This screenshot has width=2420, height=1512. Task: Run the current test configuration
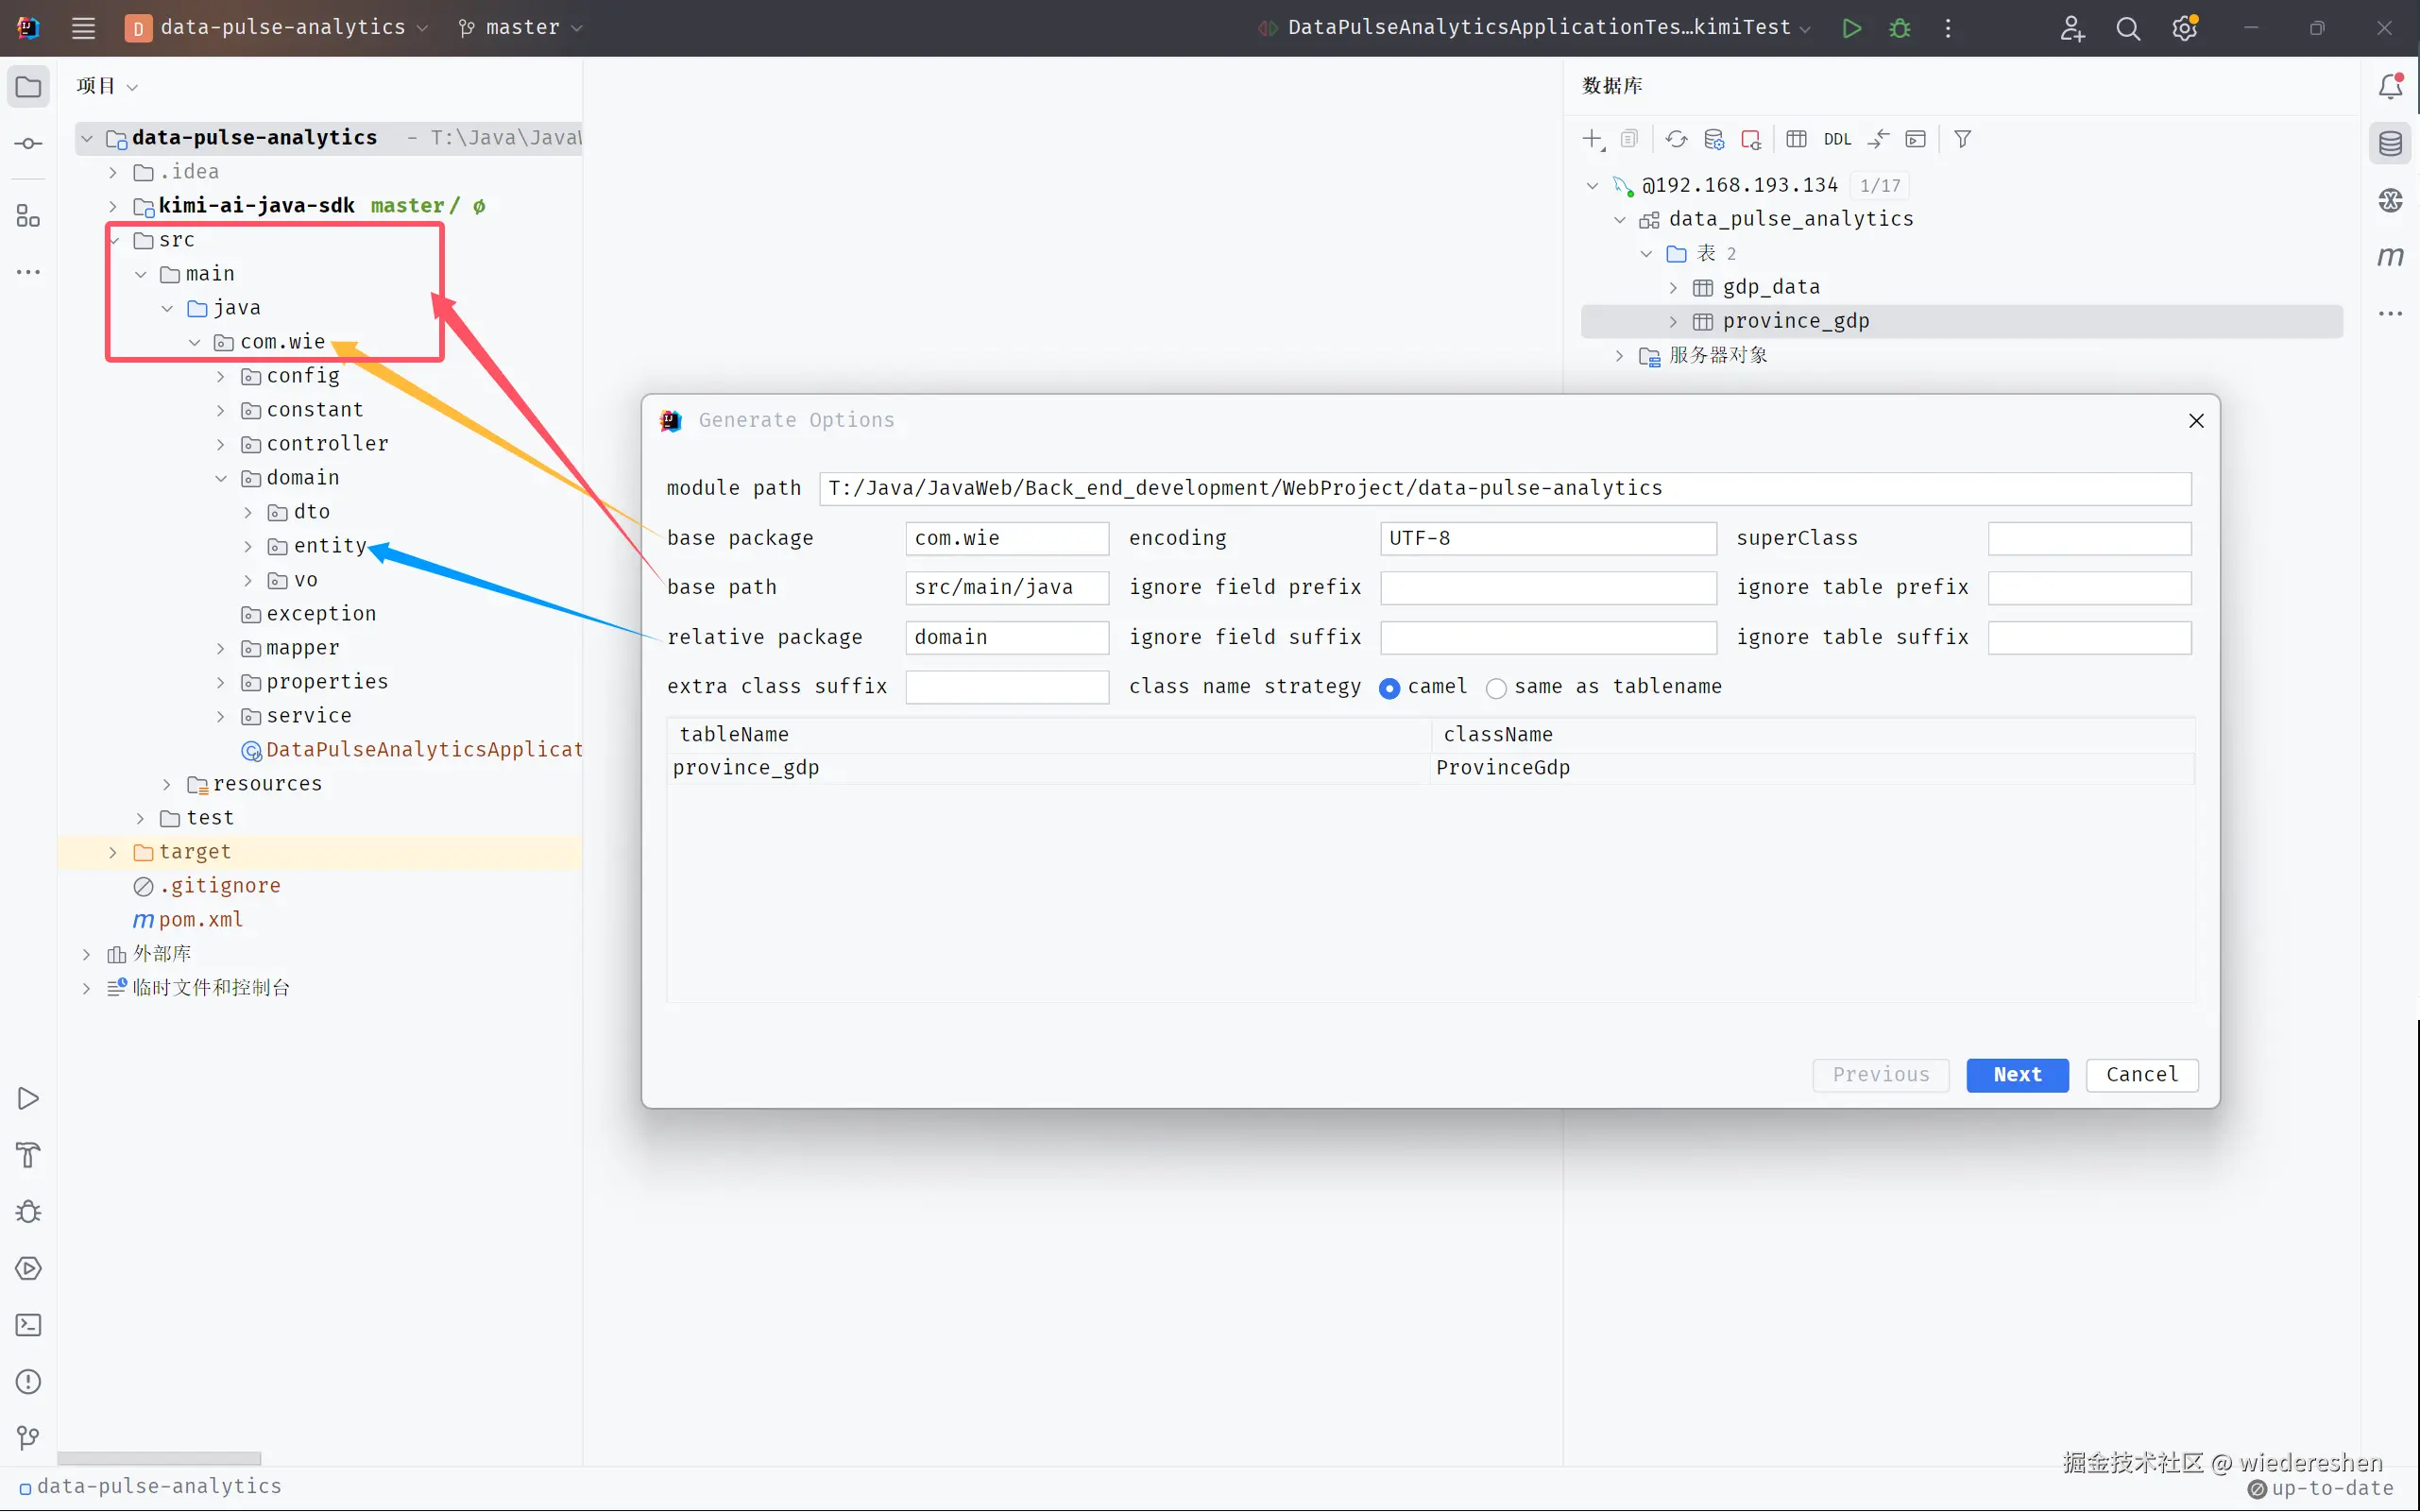pyautogui.click(x=1851, y=28)
